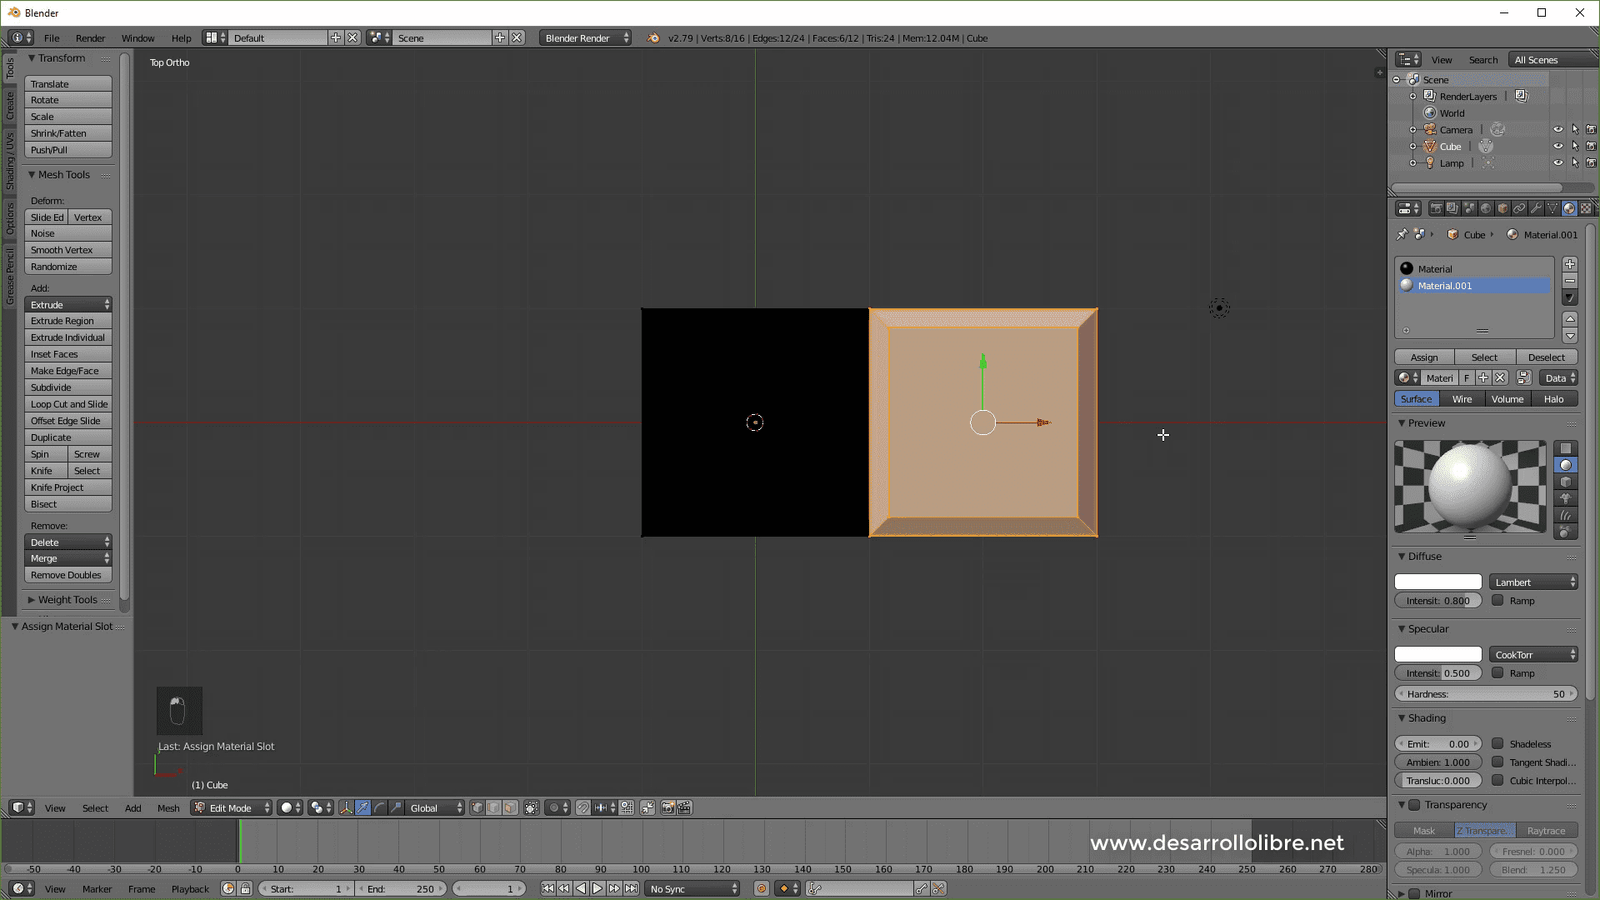Screen dimensions: 1600x900
Task: Open the Constraints properties tab
Action: (1519, 208)
